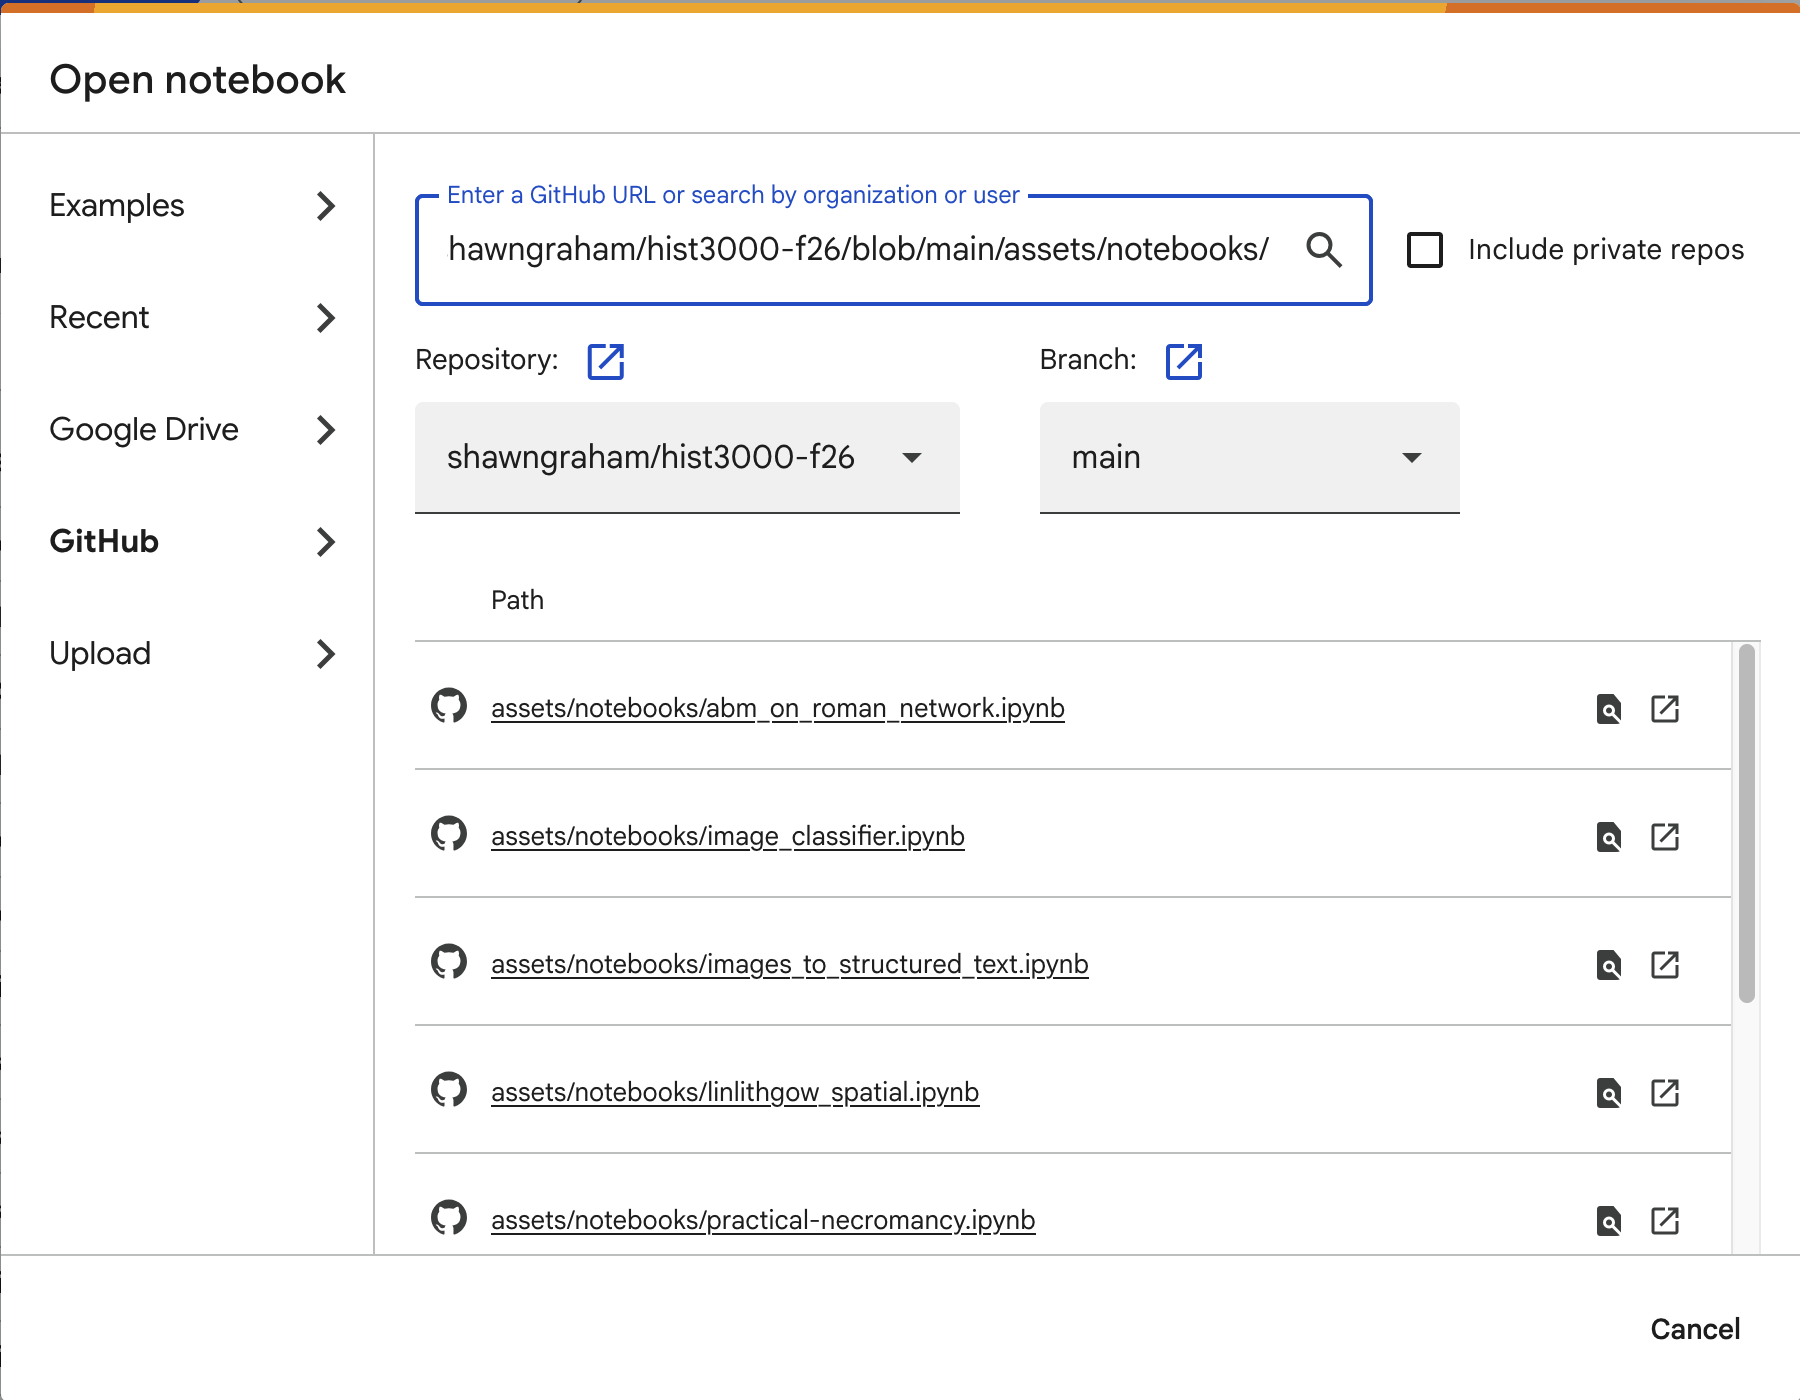Open the images_to_structured_text.ipynb notebook link
The image size is (1800, 1400).
(x=790, y=964)
